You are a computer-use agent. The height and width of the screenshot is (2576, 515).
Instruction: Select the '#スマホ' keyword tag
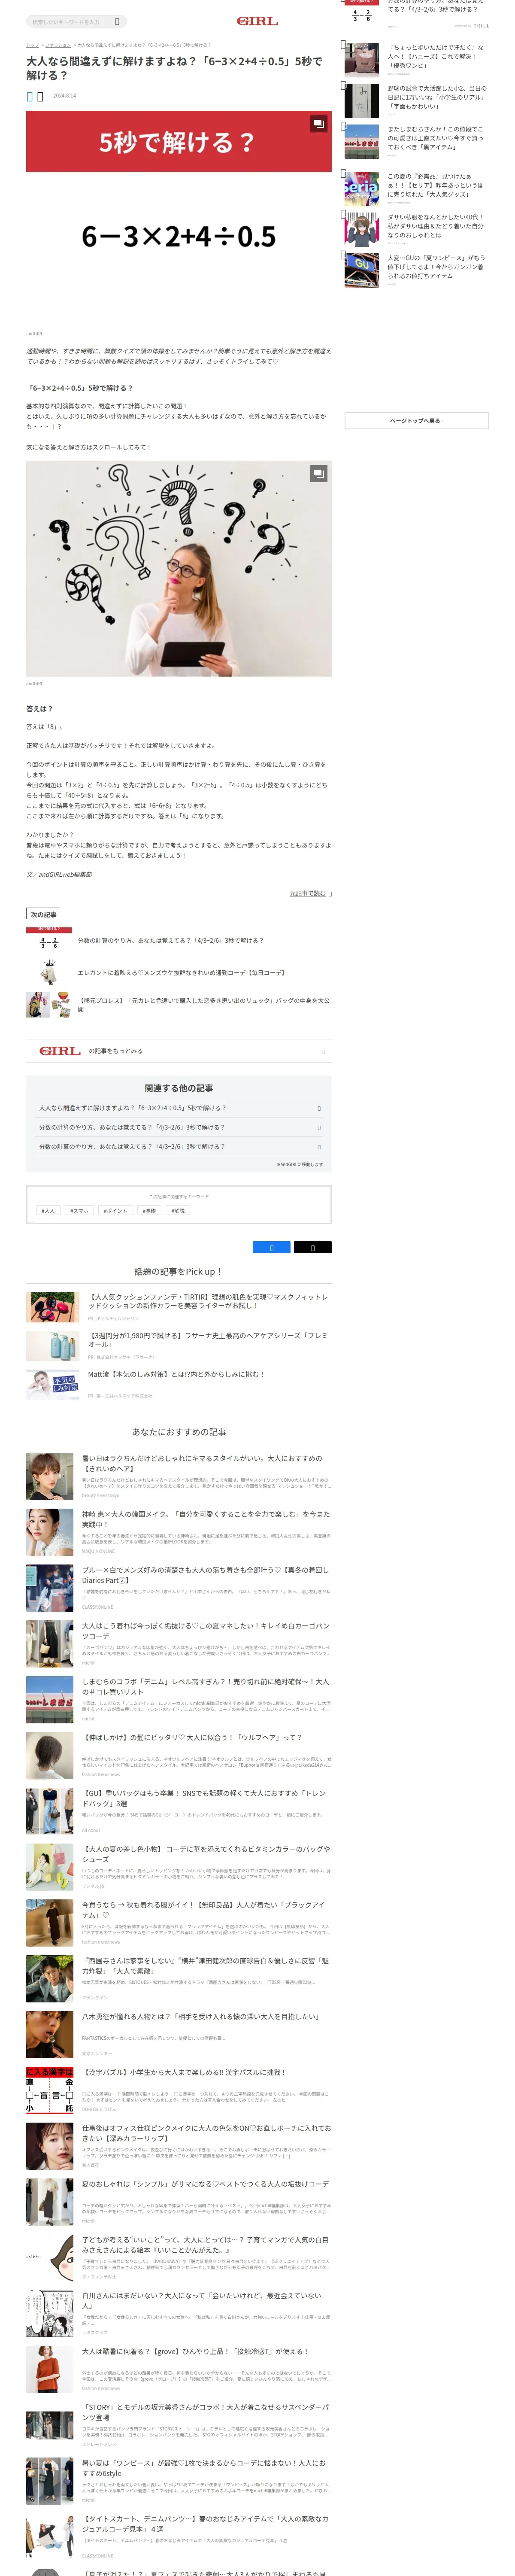tap(79, 1210)
